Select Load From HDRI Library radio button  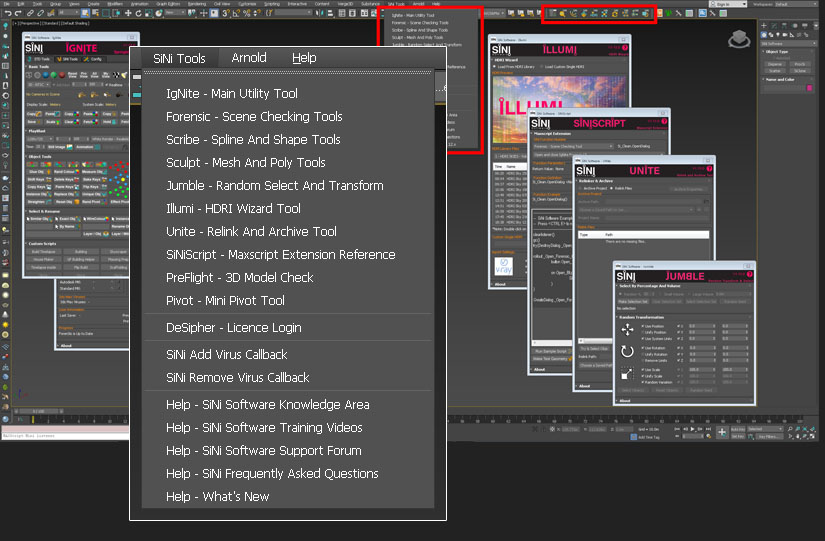[x=494, y=67]
